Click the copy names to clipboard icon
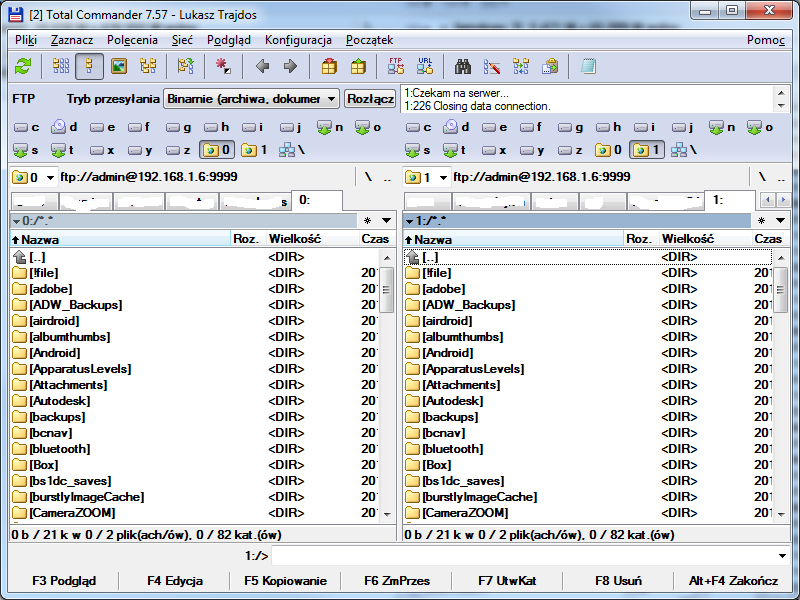Screen dimensions: 800x600 (x=550, y=66)
